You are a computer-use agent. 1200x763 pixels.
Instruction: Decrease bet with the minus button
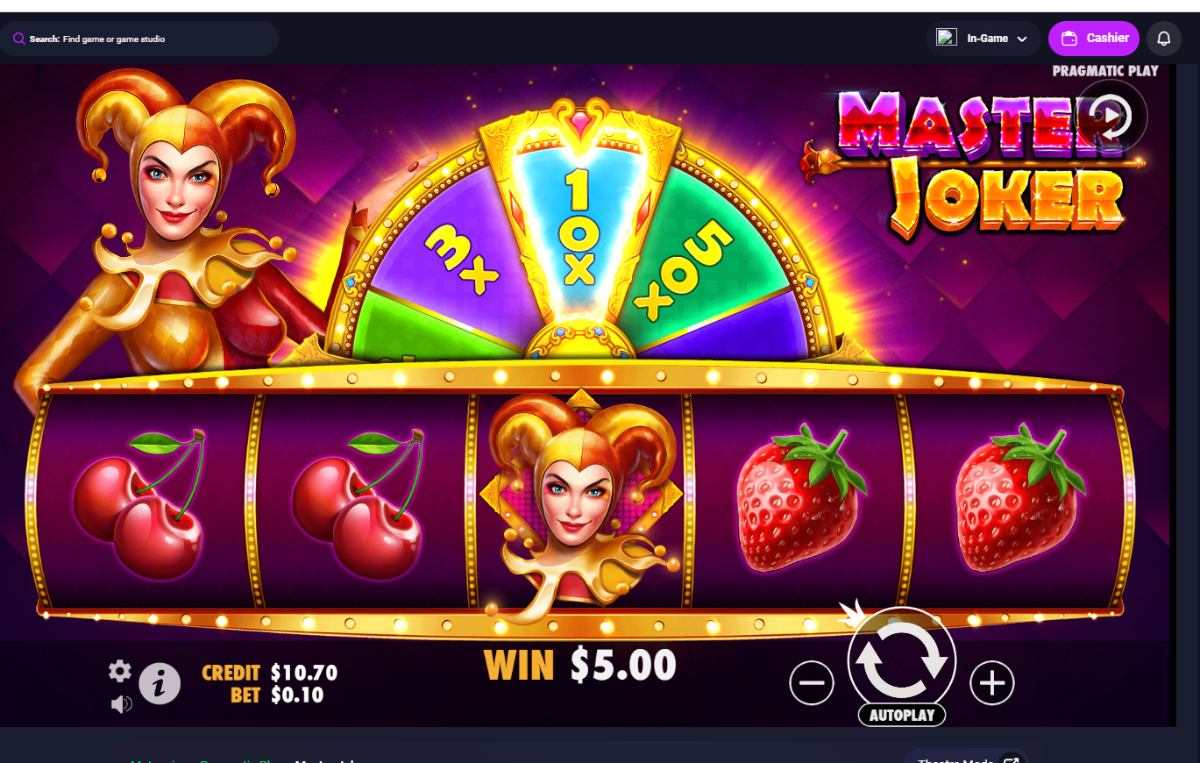pos(811,684)
